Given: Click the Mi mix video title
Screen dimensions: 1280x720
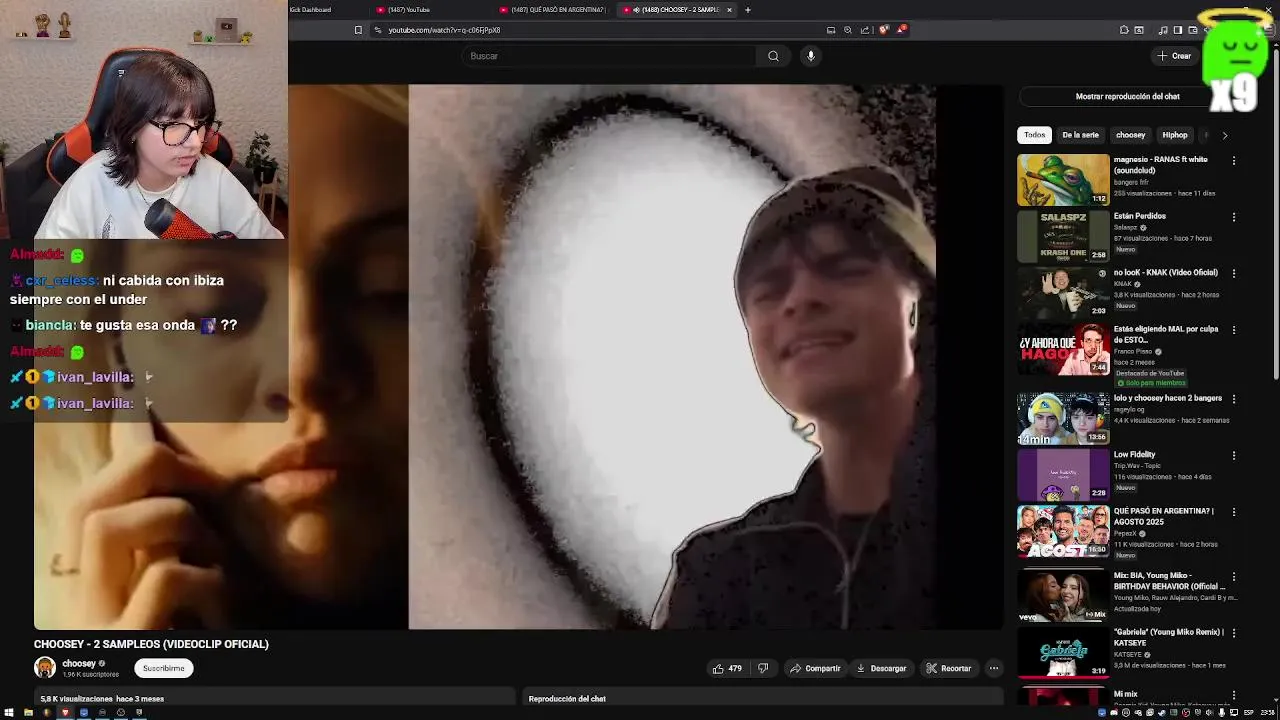Looking at the screenshot, I should (x=1125, y=694).
